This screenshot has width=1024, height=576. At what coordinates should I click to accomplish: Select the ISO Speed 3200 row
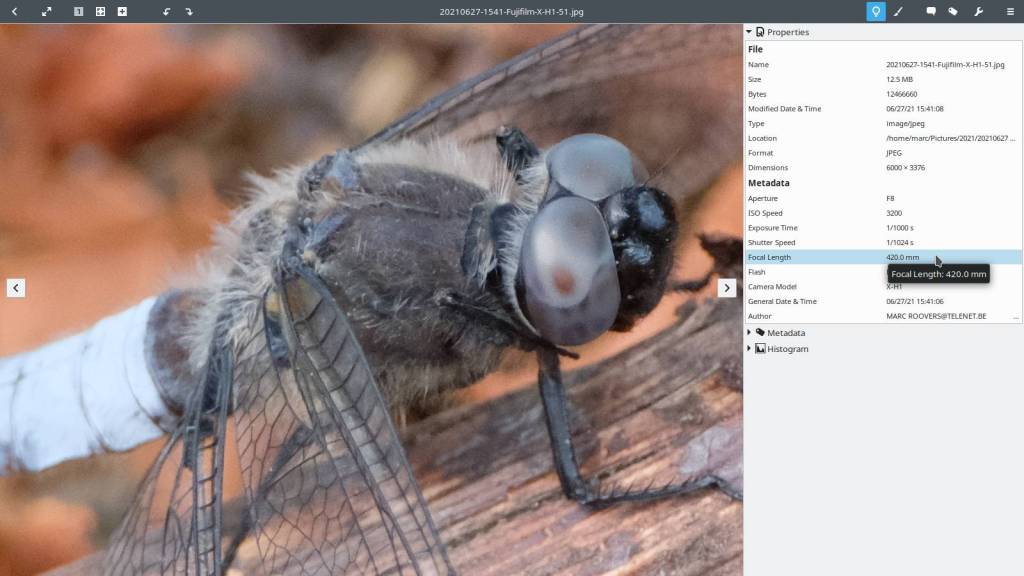click(x=884, y=213)
